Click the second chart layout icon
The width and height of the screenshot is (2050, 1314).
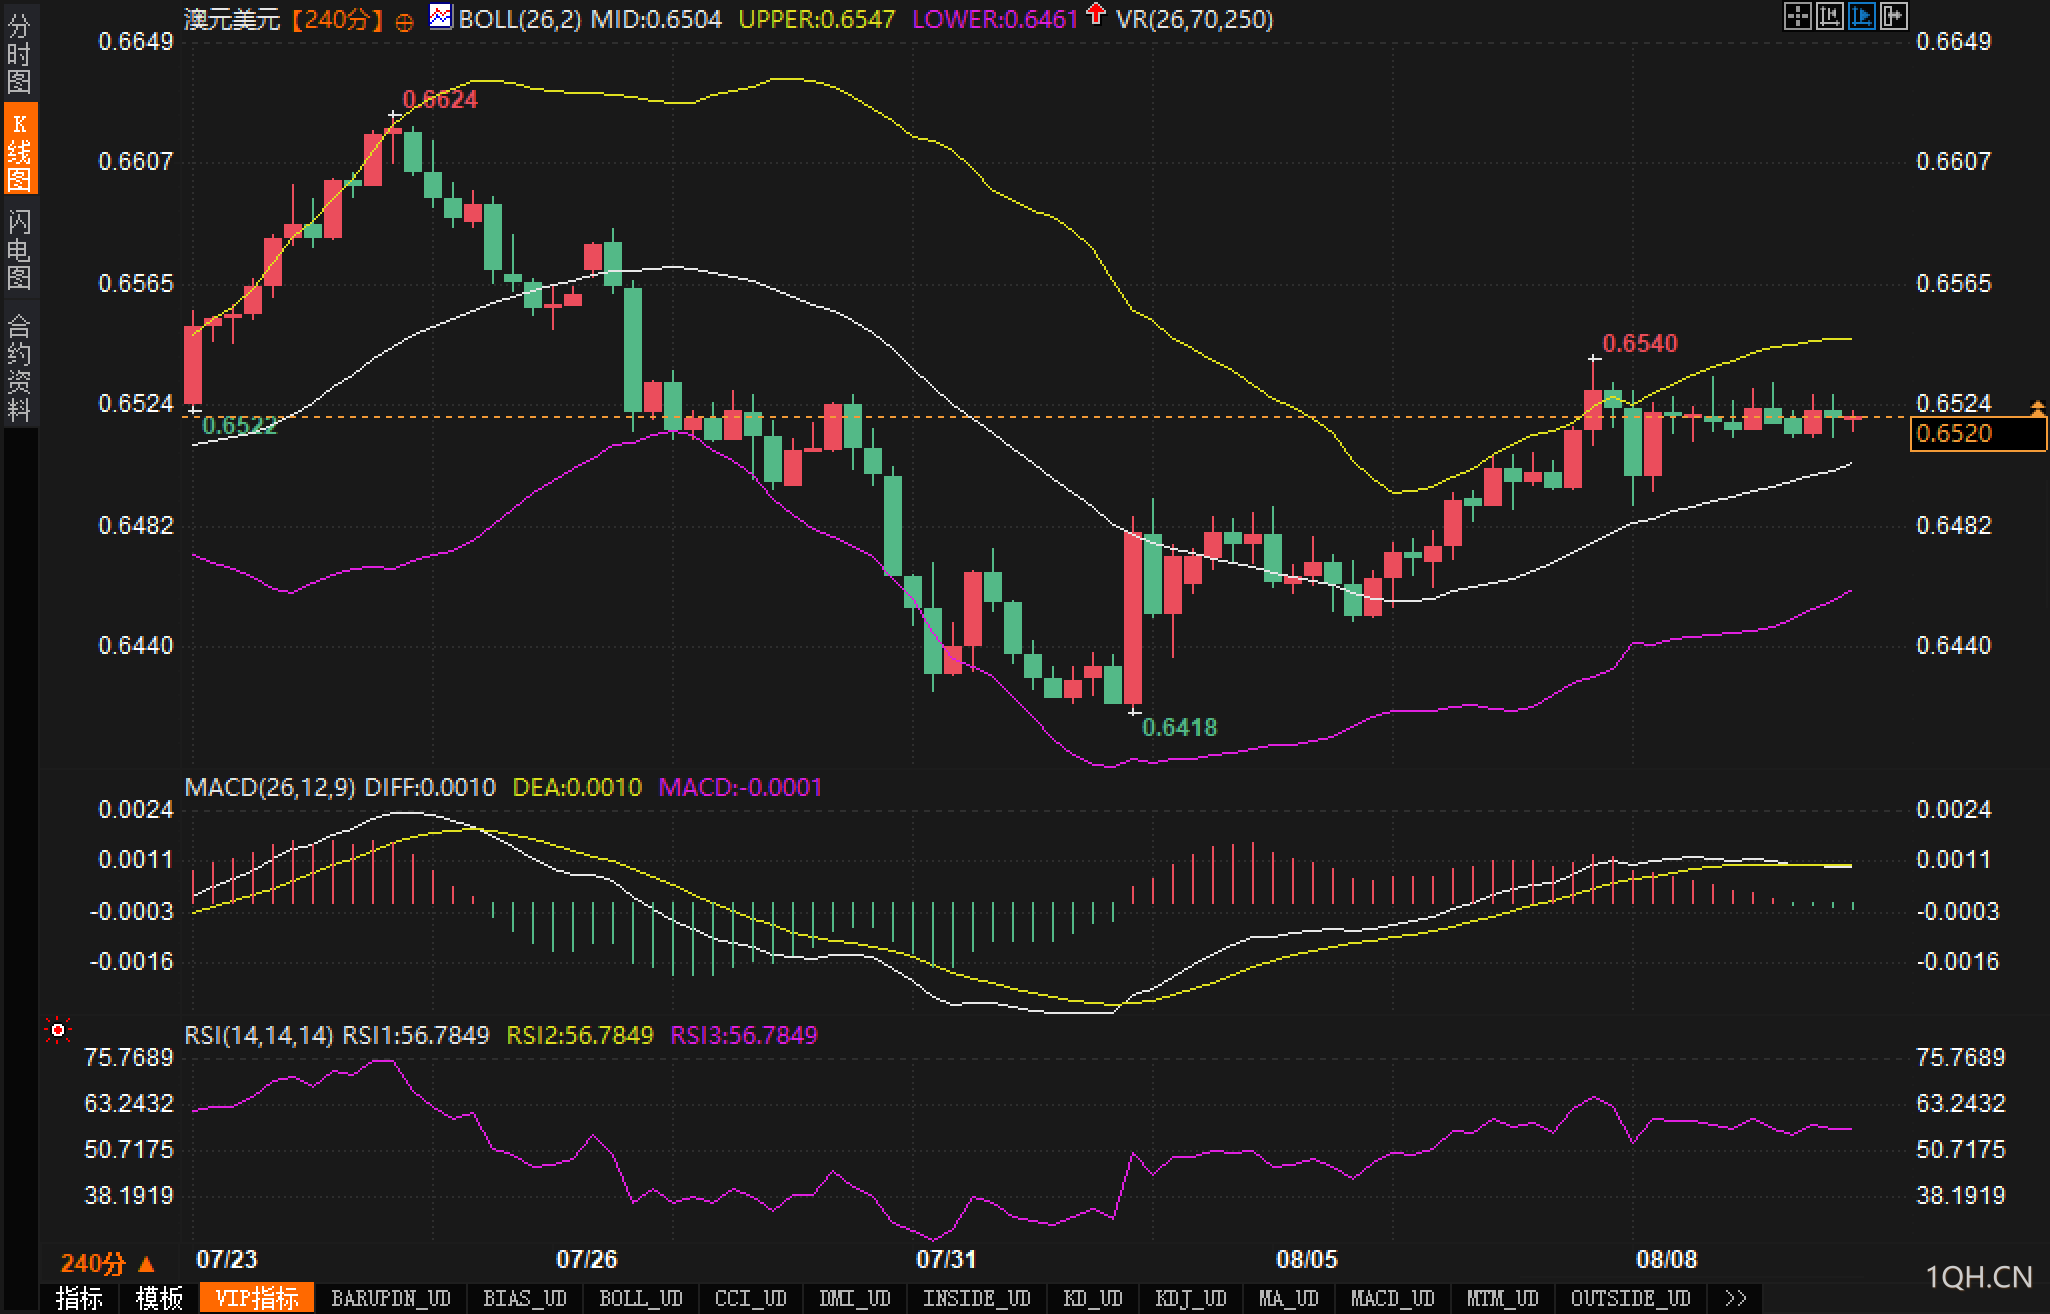(x=1829, y=16)
